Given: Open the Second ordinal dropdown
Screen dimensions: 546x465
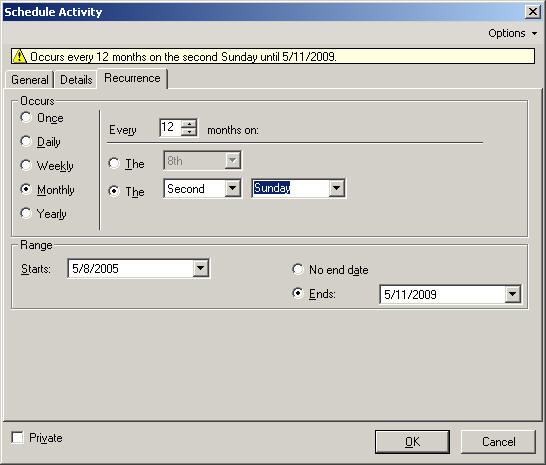Looking at the screenshot, I should pyautogui.click(x=232, y=189).
